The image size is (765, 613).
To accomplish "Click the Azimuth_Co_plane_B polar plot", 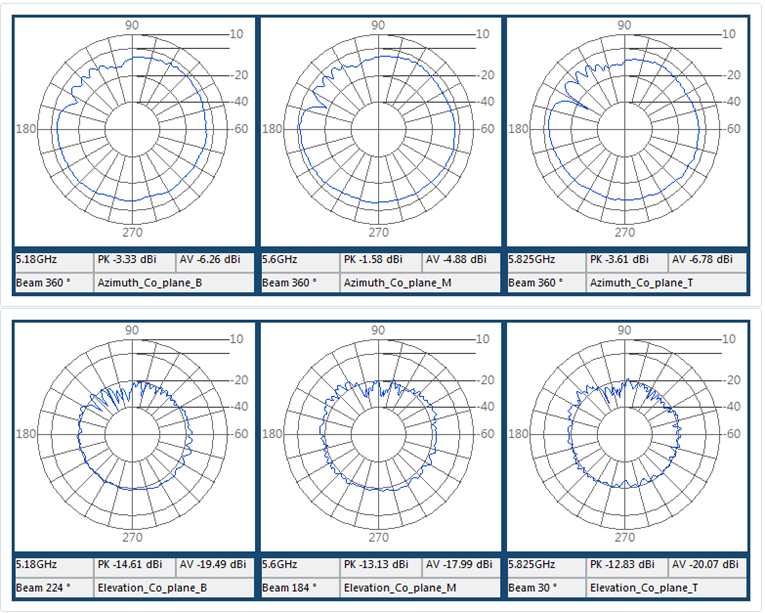I will (x=132, y=128).
